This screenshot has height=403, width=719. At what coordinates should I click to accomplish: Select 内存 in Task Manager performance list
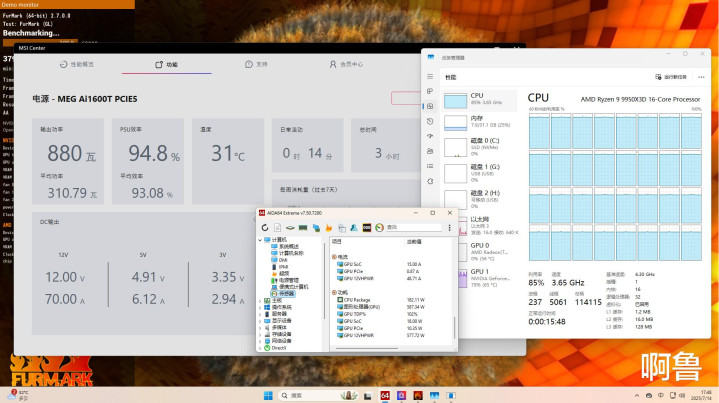pos(480,122)
